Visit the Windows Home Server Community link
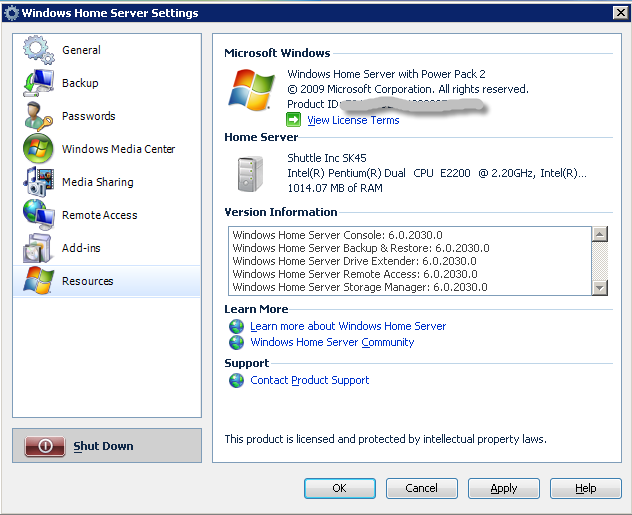 click(332, 342)
